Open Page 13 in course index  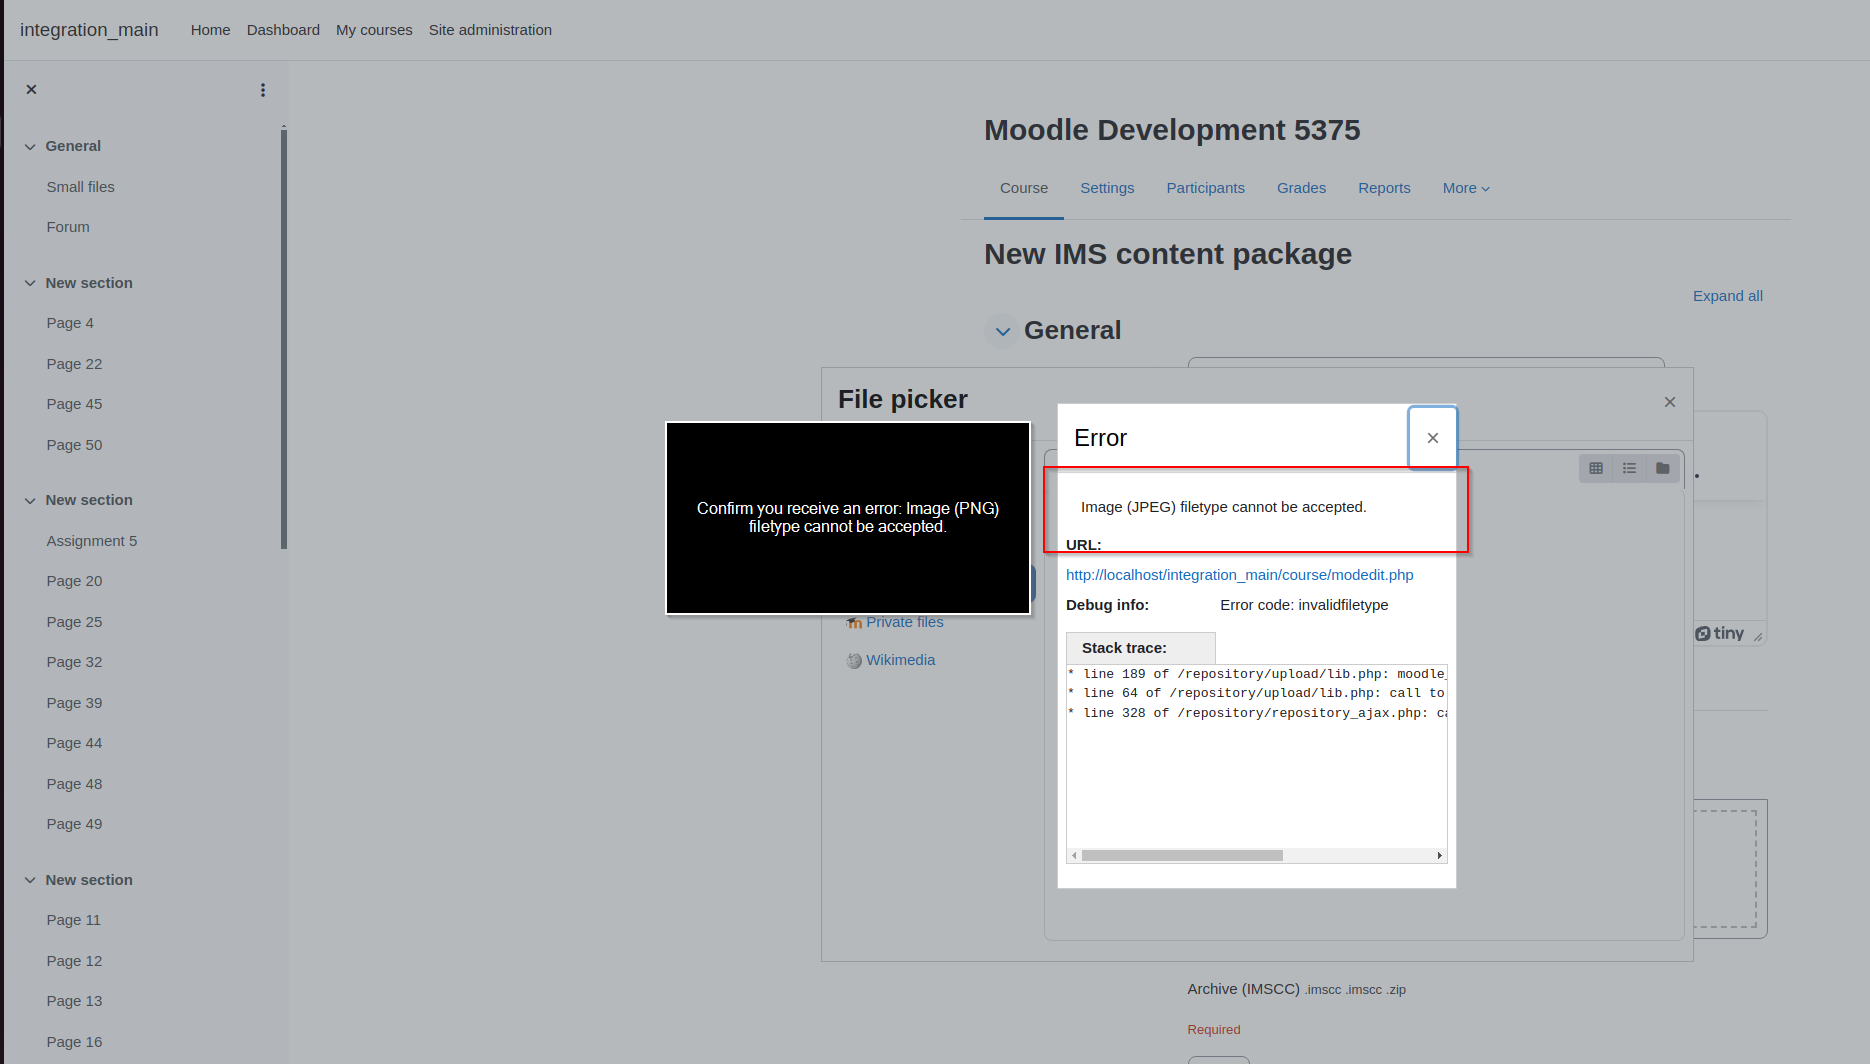pos(74,1001)
